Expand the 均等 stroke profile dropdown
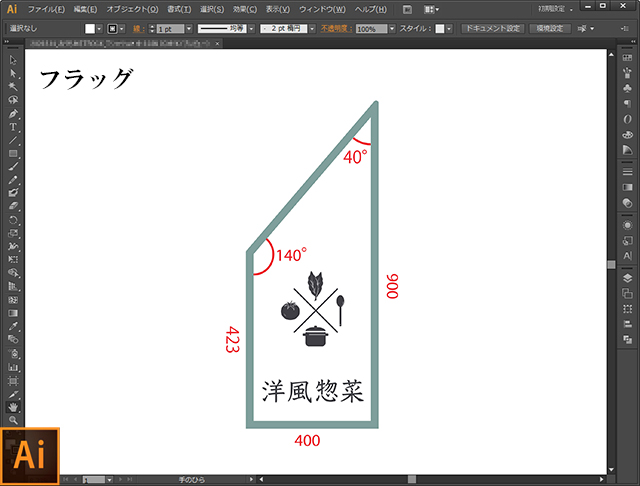The width and height of the screenshot is (640, 486). click(x=251, y=29)
